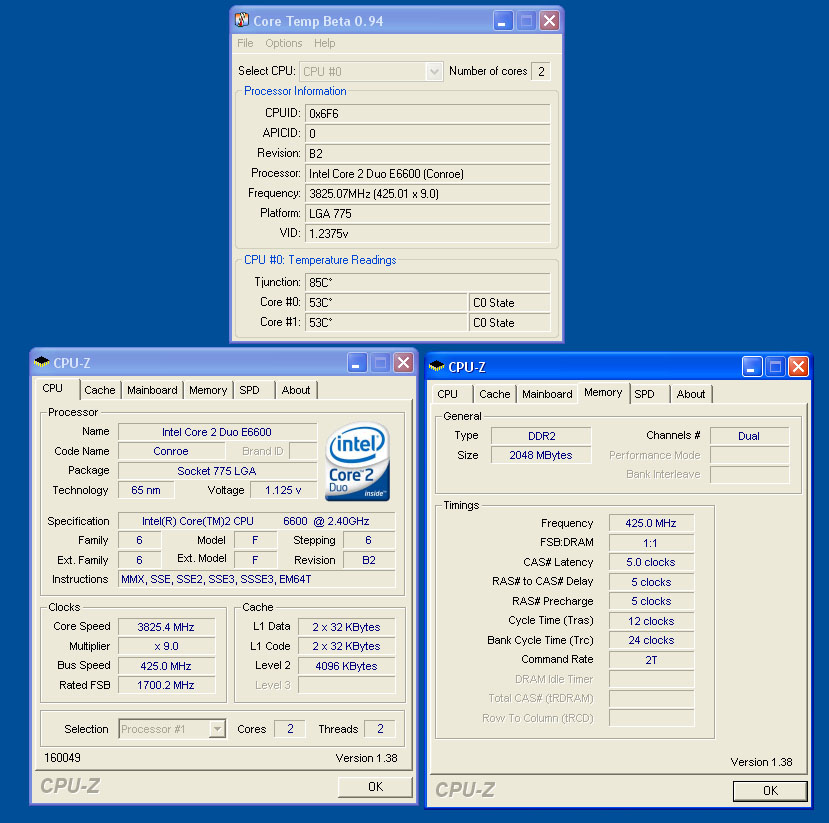Click the Frequency field showing 3825.07MHz
This screenshot has height=823, width=829.
coord(428,194)
